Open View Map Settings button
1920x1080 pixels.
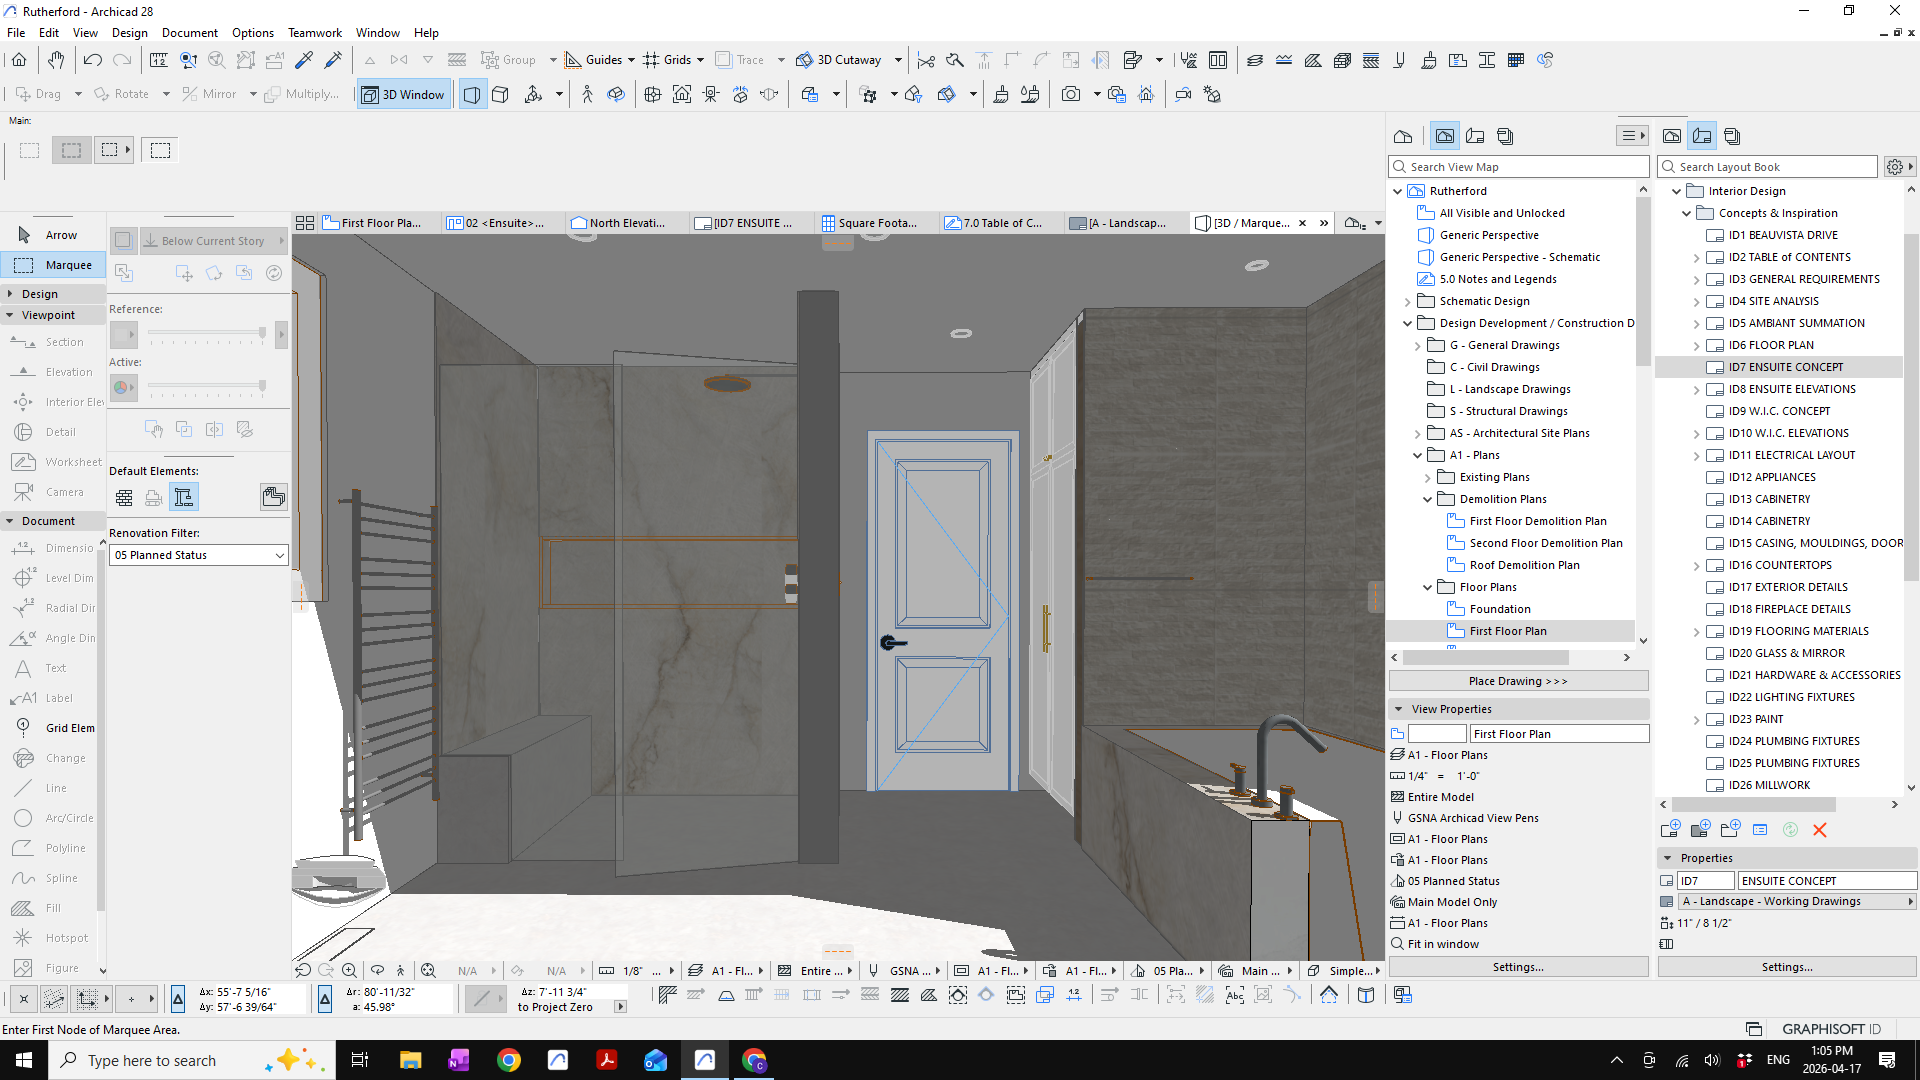click(1517, 967)
